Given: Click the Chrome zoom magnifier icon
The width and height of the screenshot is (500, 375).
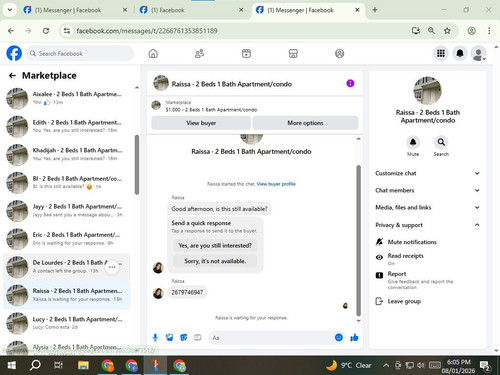Looking at the screenshot, I should (431, 31).
